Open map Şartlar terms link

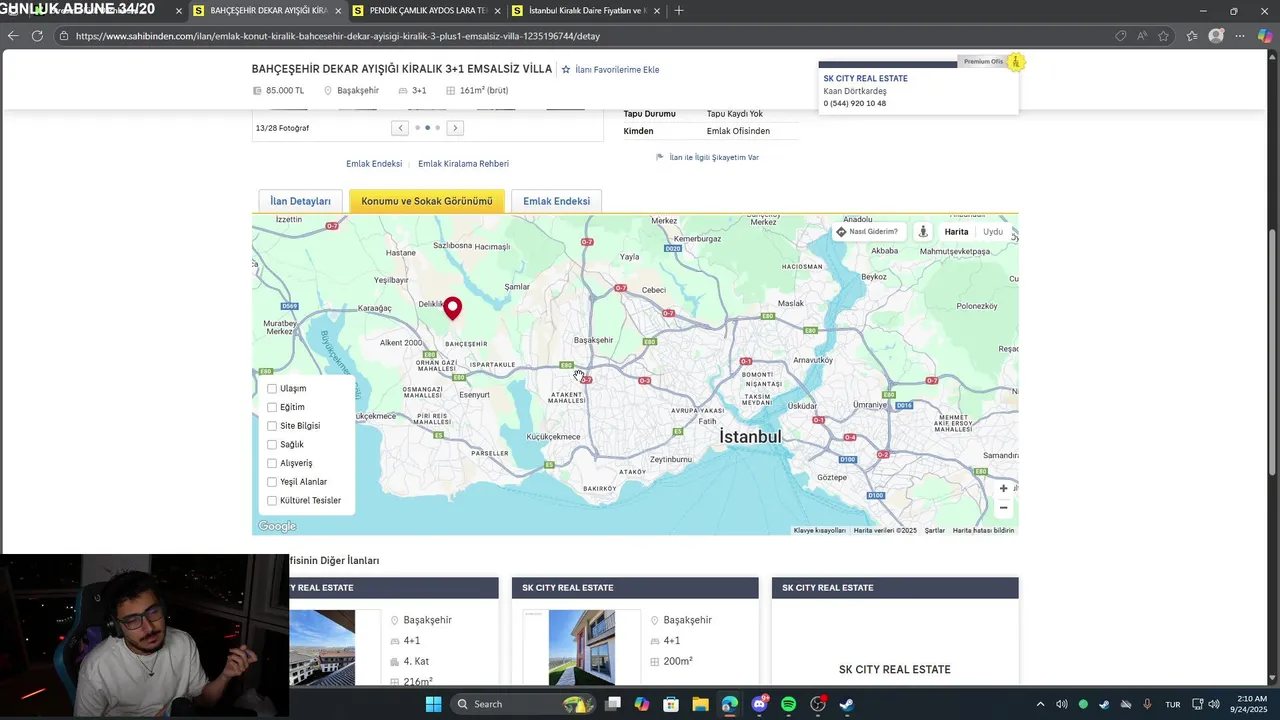click(x=935, y=531)
